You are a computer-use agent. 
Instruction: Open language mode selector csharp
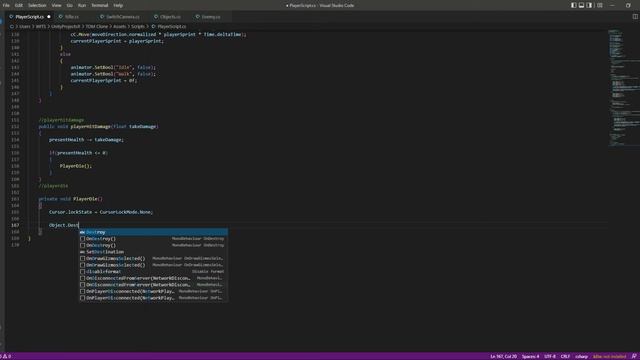(x=581, y=356)
